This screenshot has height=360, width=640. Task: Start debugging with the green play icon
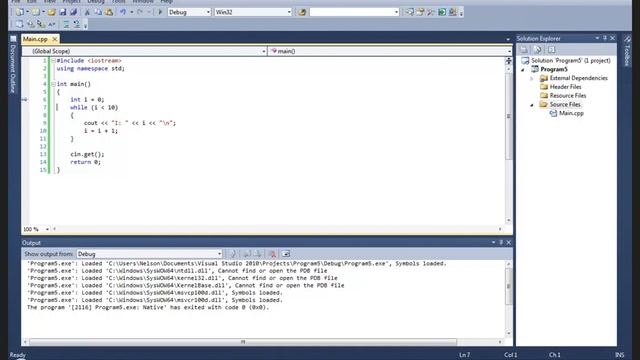point(160,12)
